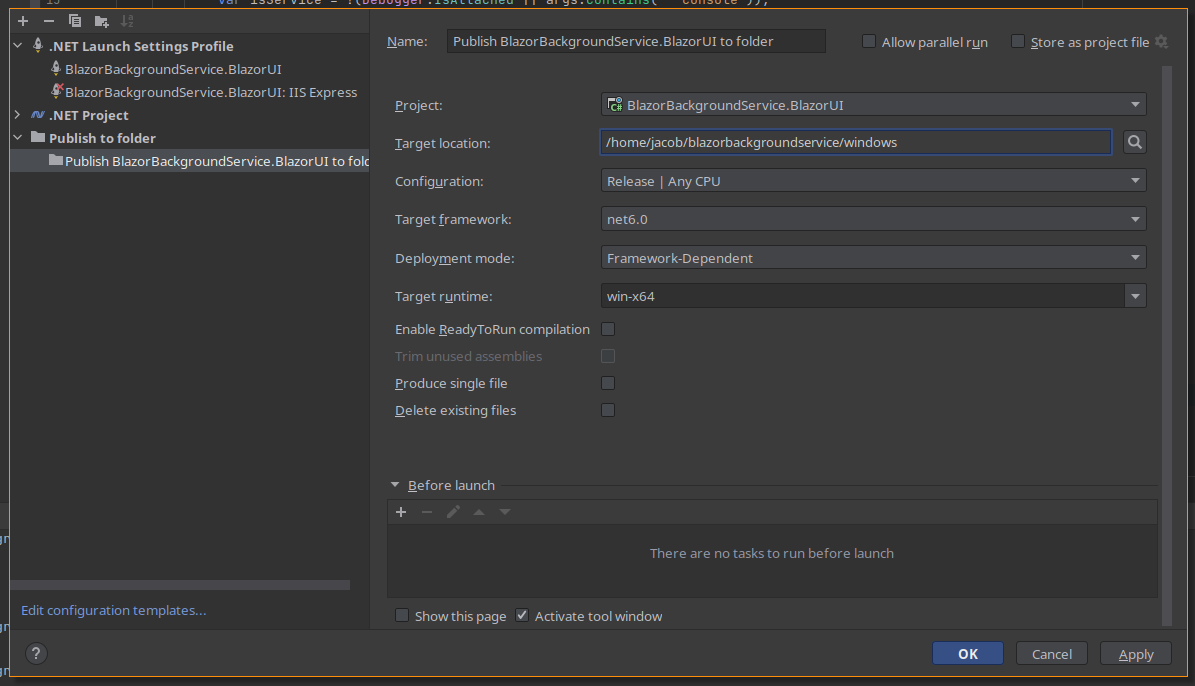Open the gear icon next to Store as project file
This screenshot has width=1195, height=686.
1161,42
